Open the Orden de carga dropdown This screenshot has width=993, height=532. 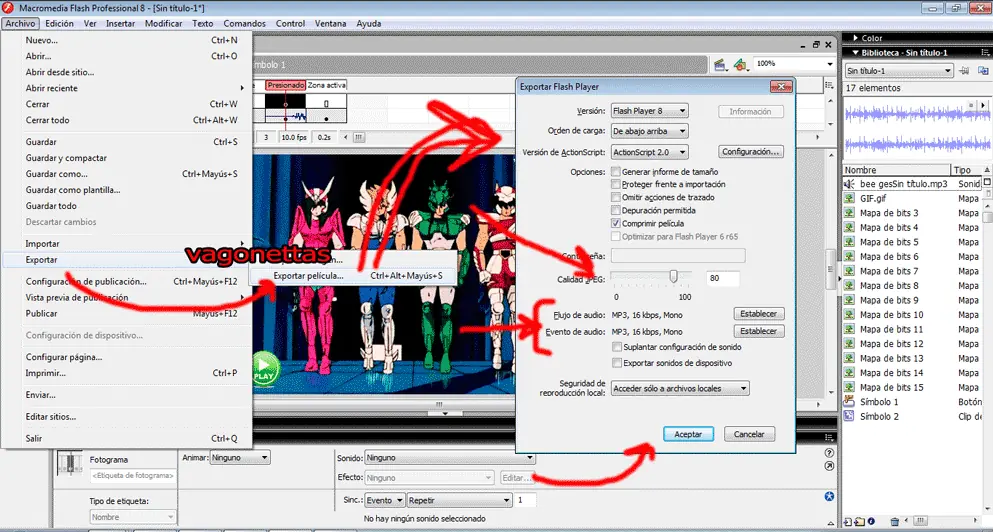coord(650,131)
